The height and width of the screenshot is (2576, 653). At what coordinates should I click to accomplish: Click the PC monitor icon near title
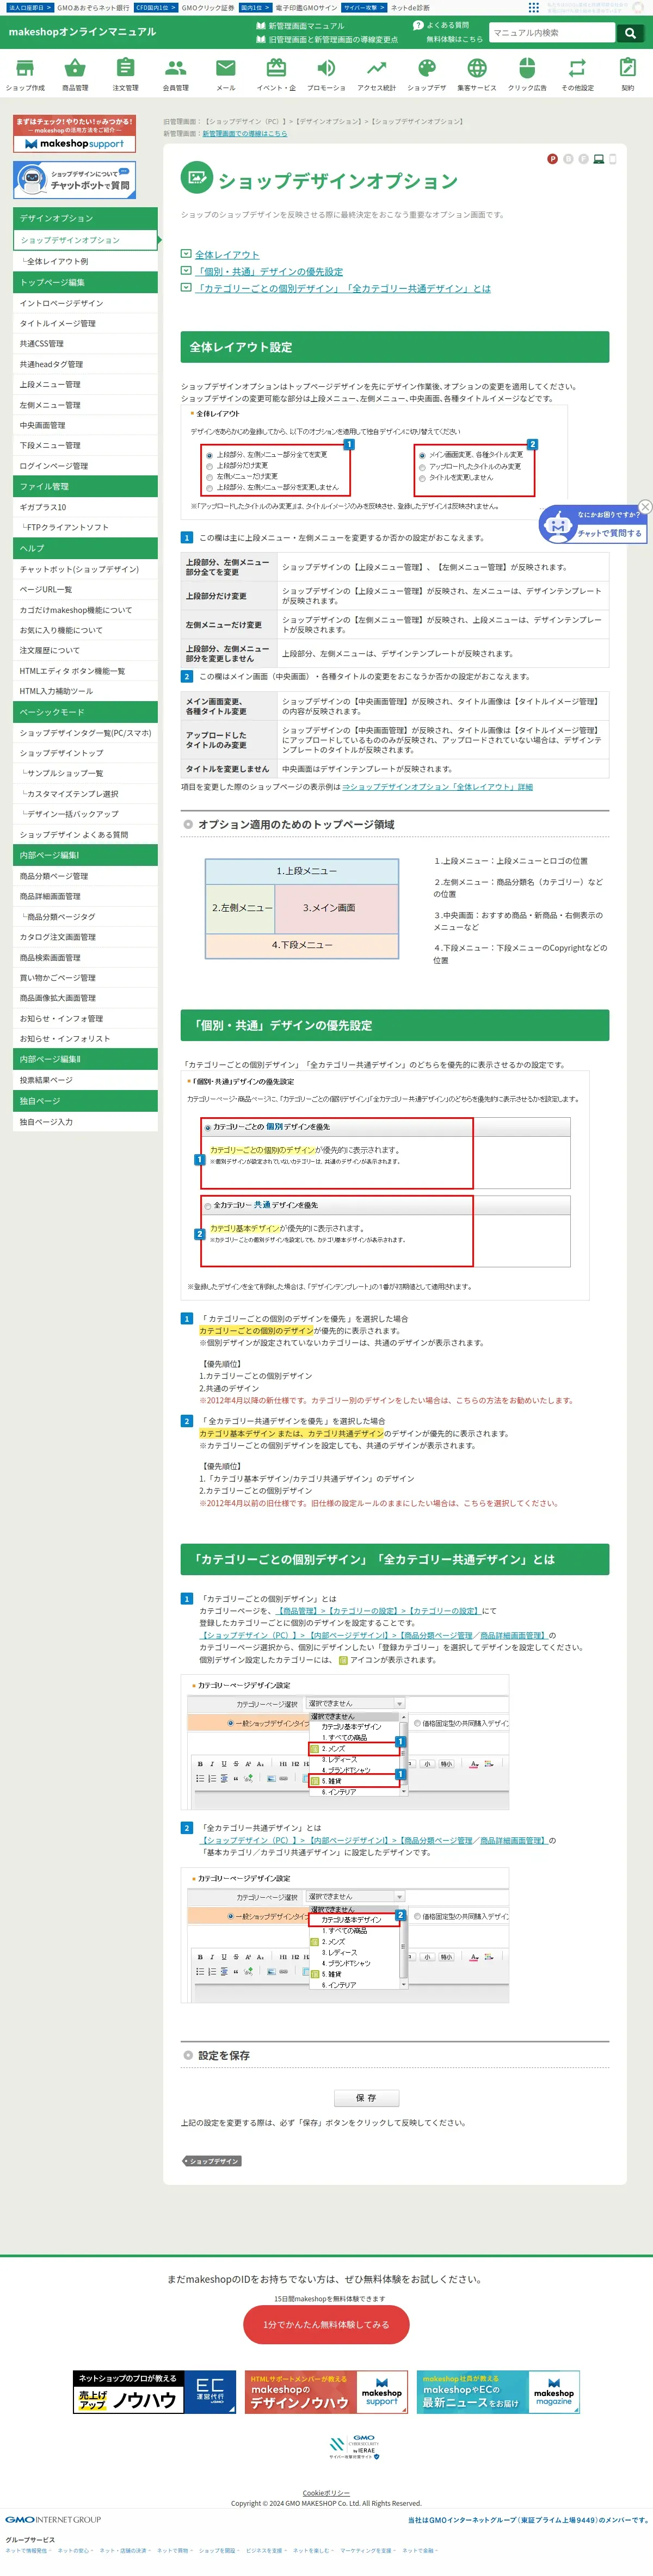pyautogui.click(x=598, y=159)
